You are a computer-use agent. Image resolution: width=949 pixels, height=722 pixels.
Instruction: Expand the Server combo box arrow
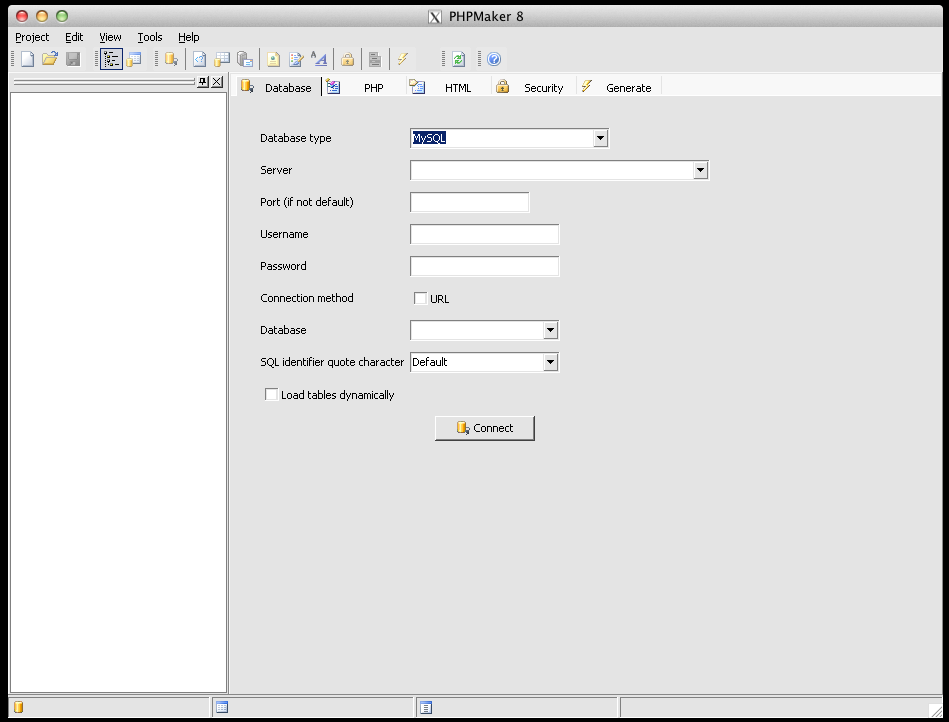tap(700, 170)
